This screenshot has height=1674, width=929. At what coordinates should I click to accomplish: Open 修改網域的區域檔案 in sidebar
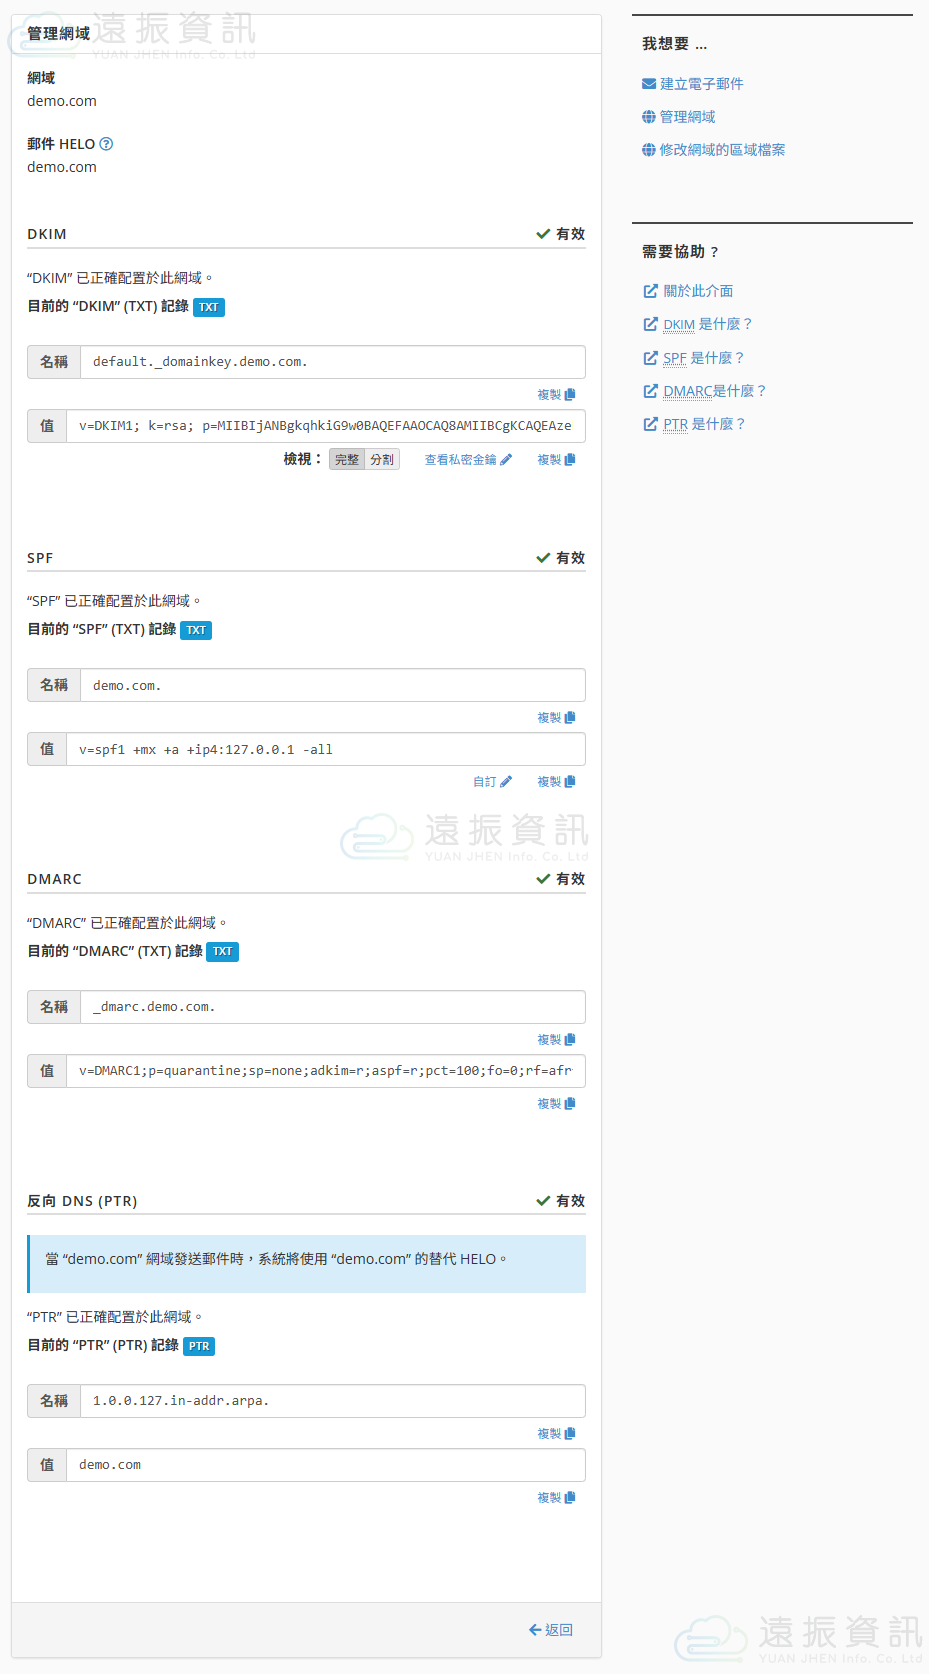(721, 150)
